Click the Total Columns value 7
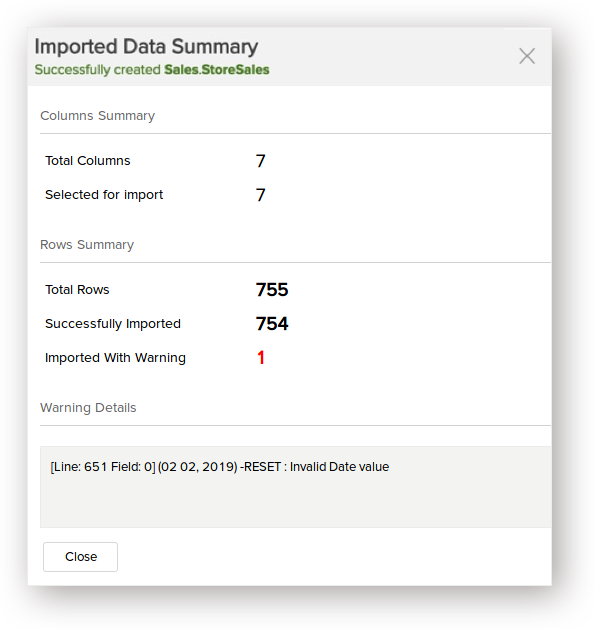This screenshot has width=595, height=629. pyautogui.click(x=260, y=161)
